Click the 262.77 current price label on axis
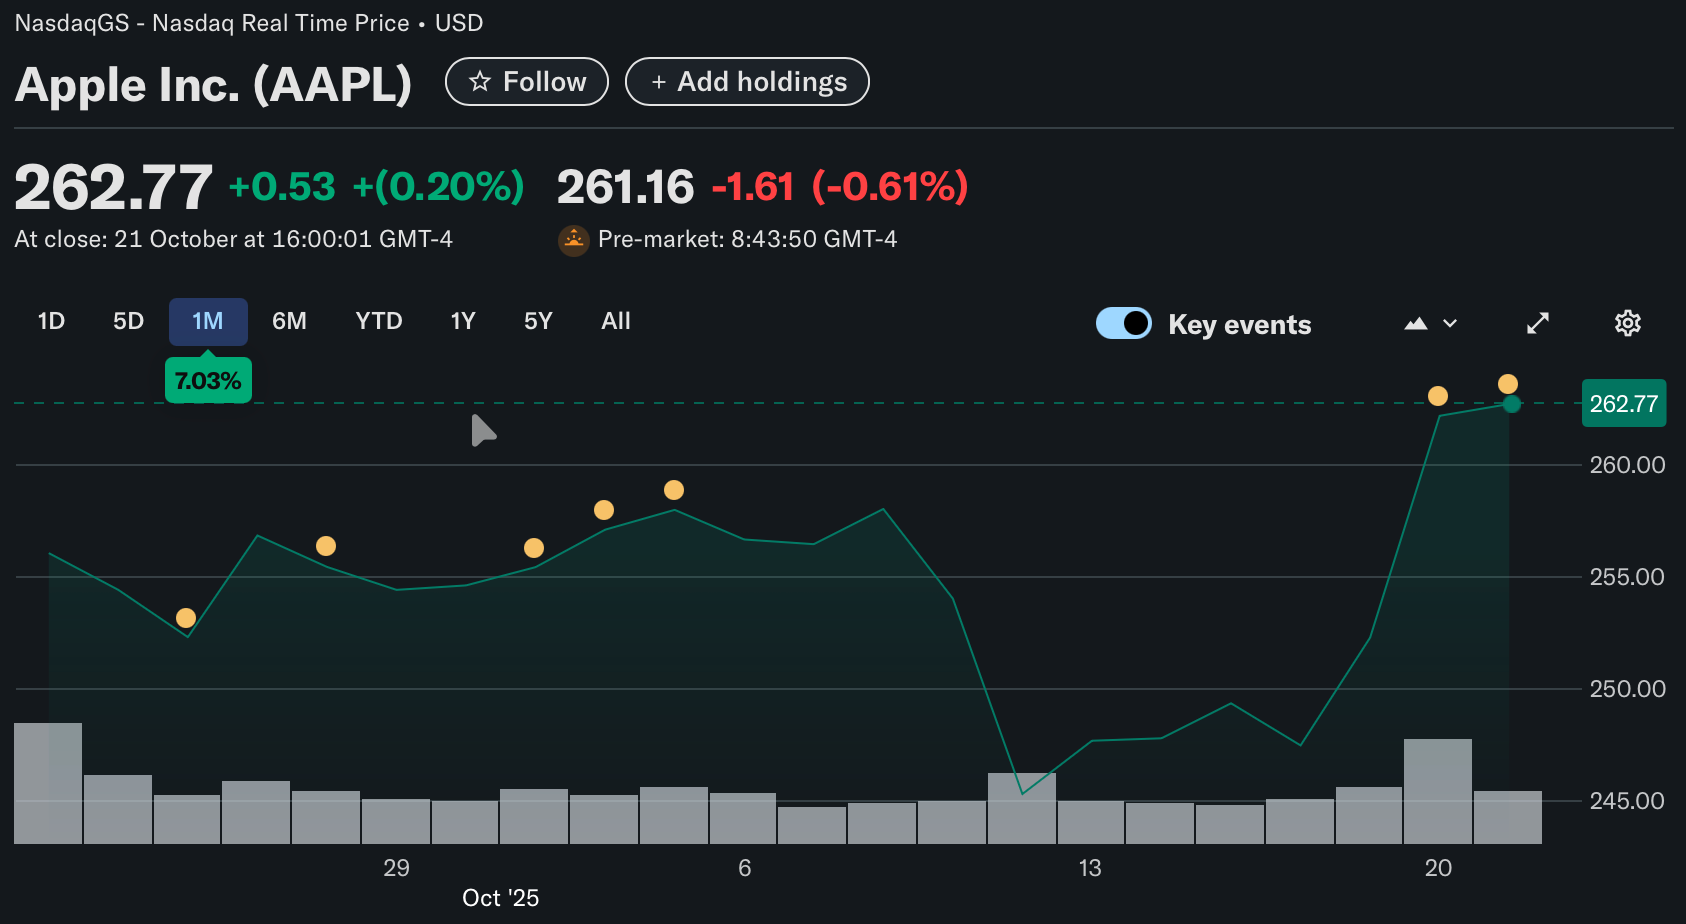The image size is (1686, 924). [x=1623, y=404]
